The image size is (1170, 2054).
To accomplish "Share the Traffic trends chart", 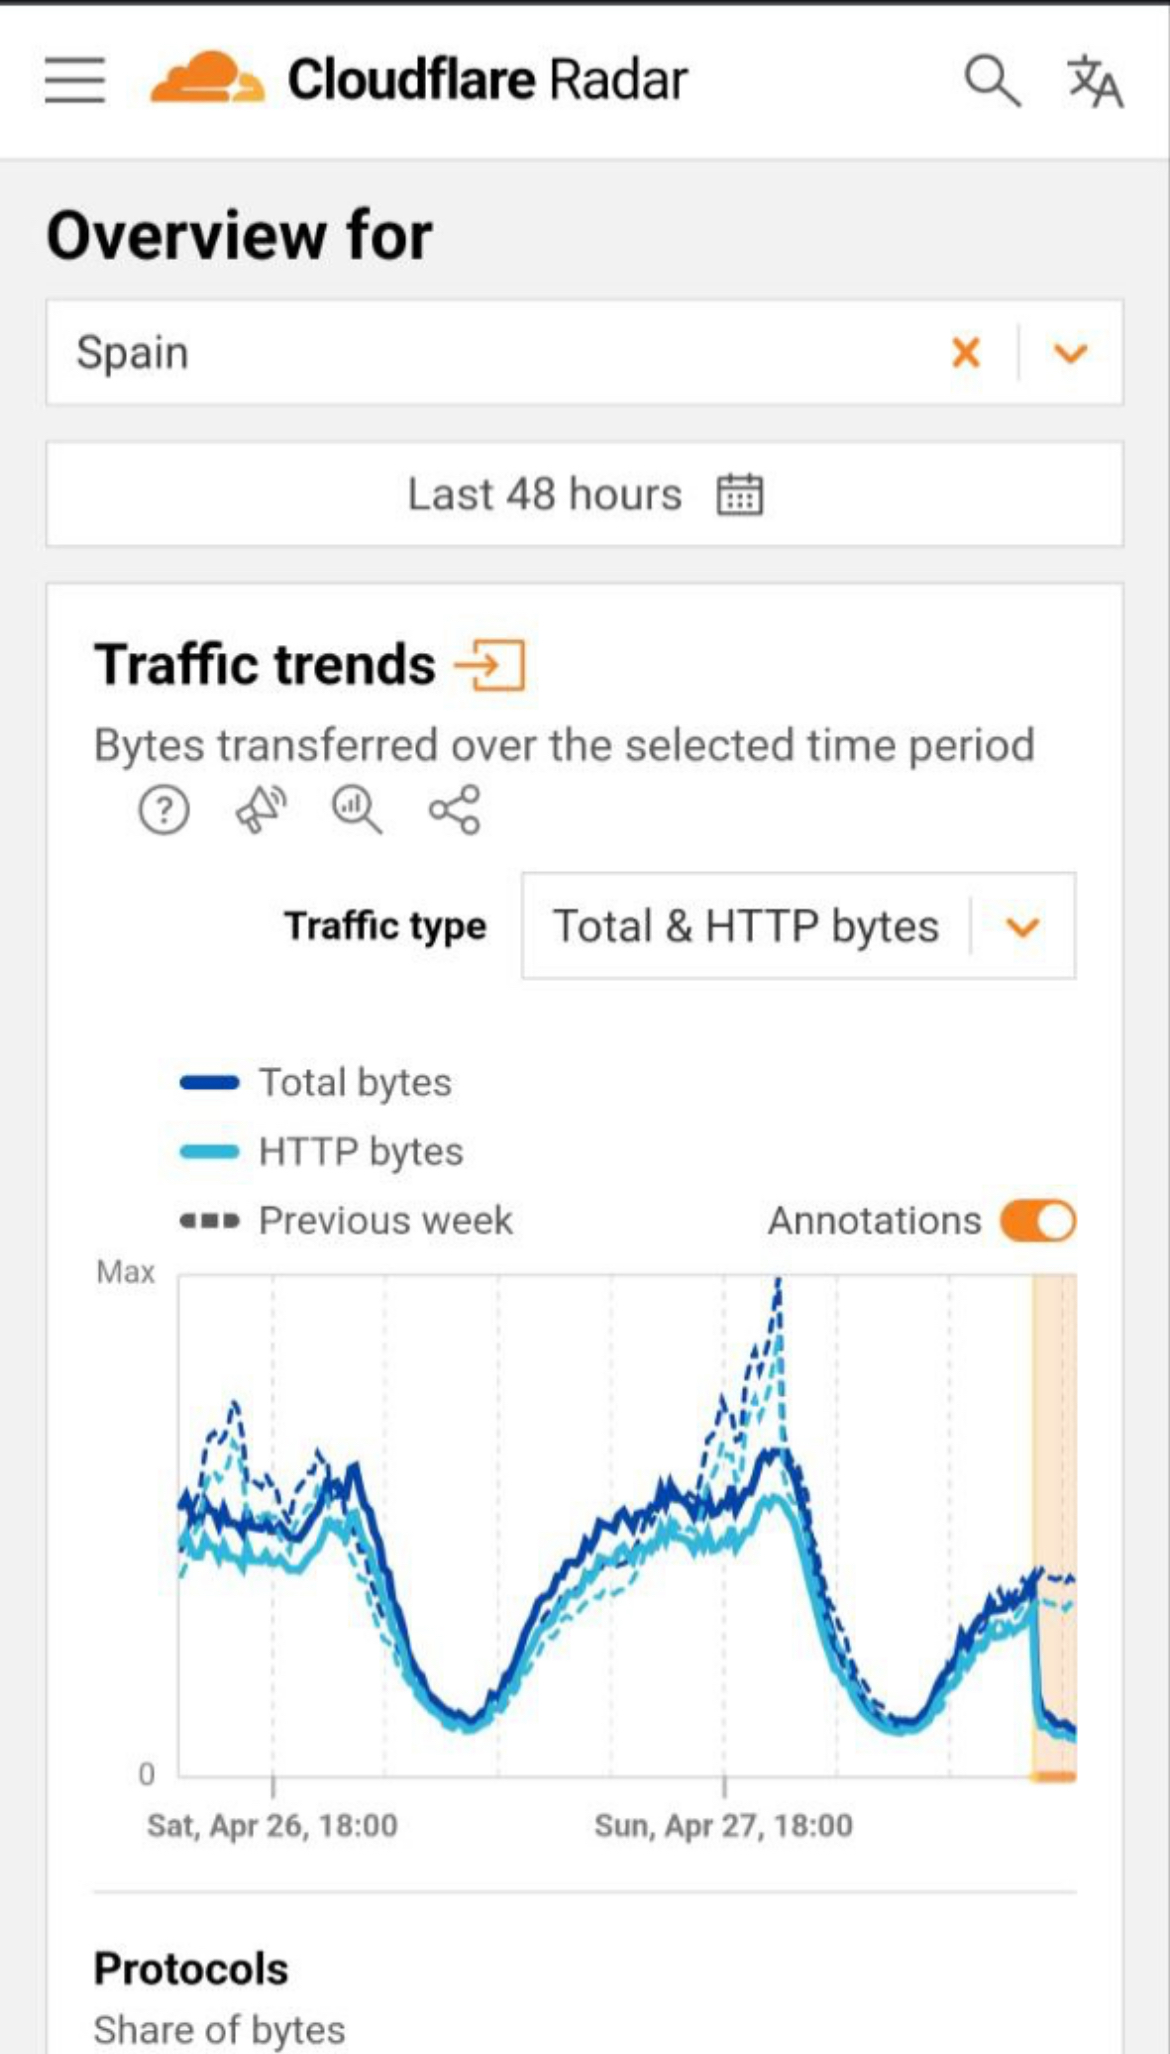I will pos(455,810).
